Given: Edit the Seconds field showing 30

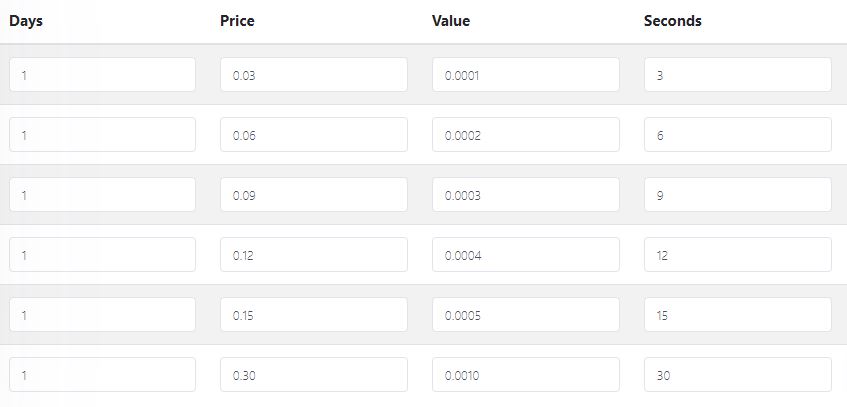Looking at the screenshot, I should 738,375.
